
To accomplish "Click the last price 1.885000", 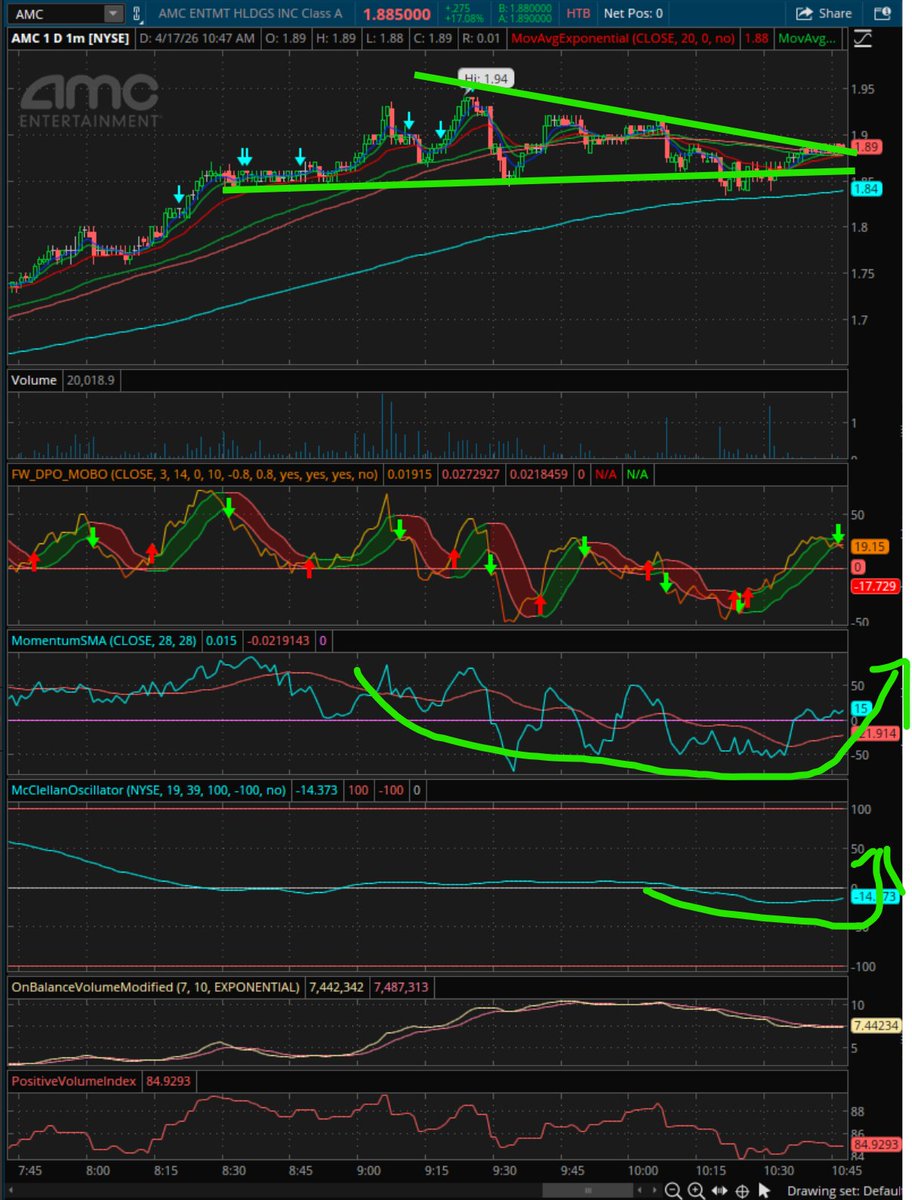I will [x=396, y=15].
